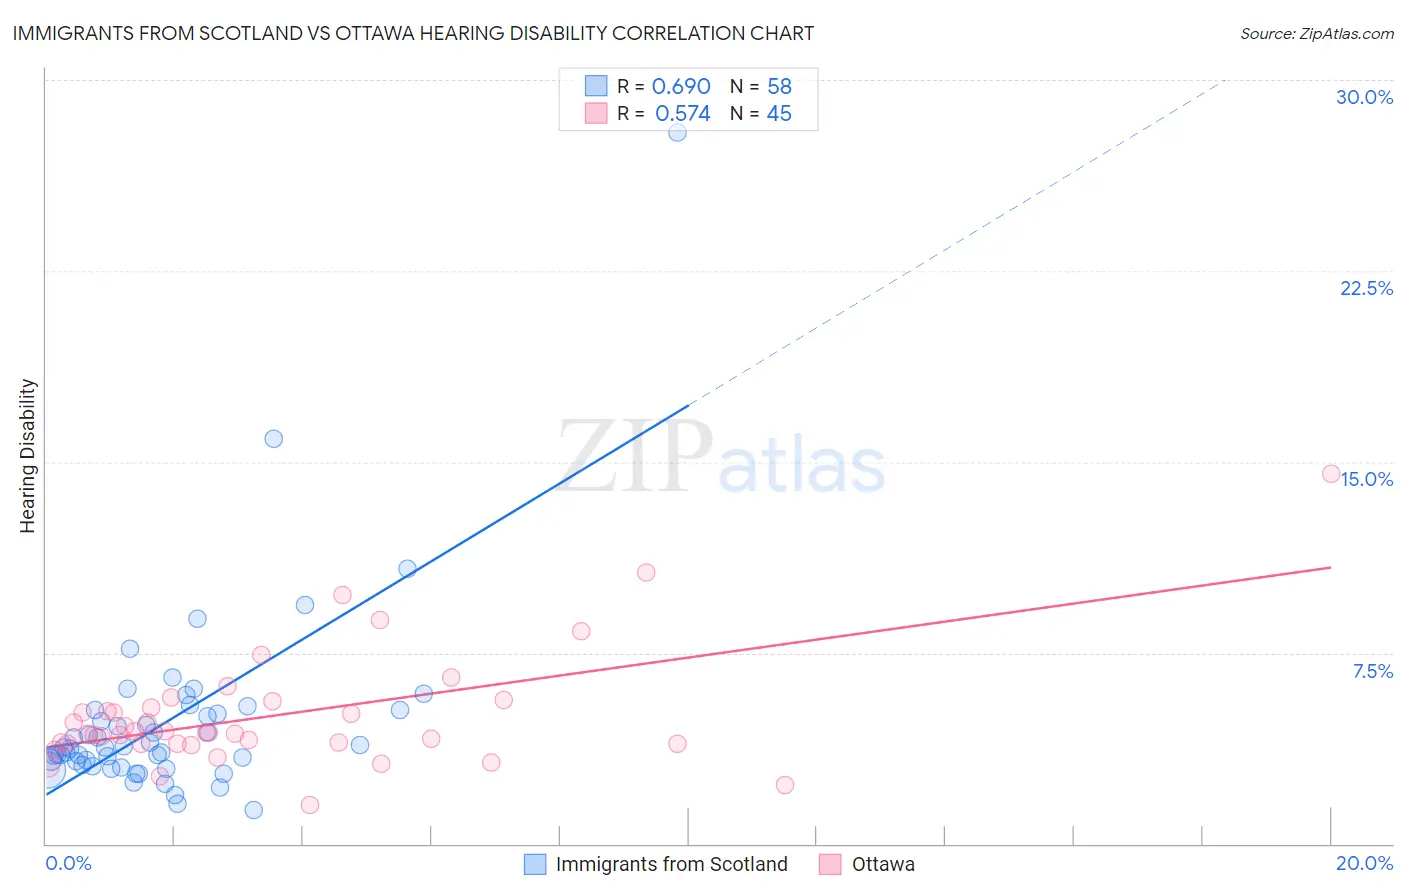Screen dimensions: 1406x892
Task: Click the pink point at bottom near 2.3%
Action: point(785,785)
